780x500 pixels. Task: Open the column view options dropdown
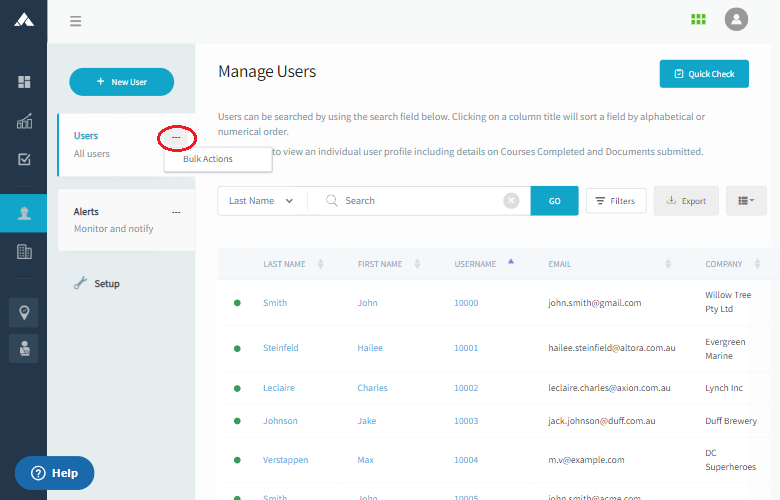(746, 201)
